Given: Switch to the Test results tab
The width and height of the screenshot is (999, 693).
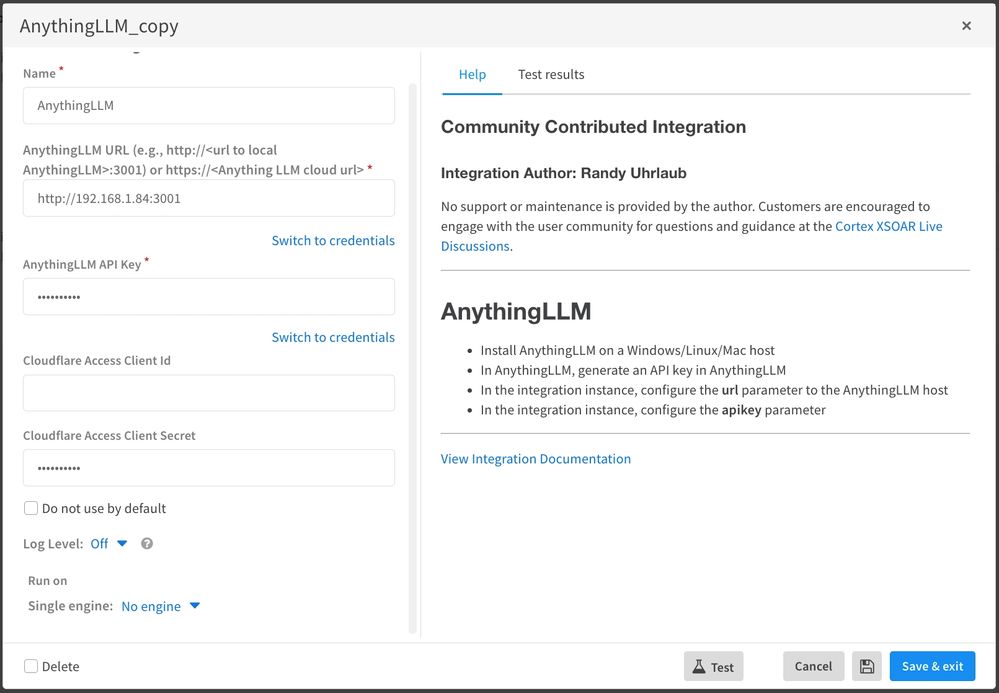Looking at the screenshot, I should tap(551, 75).
